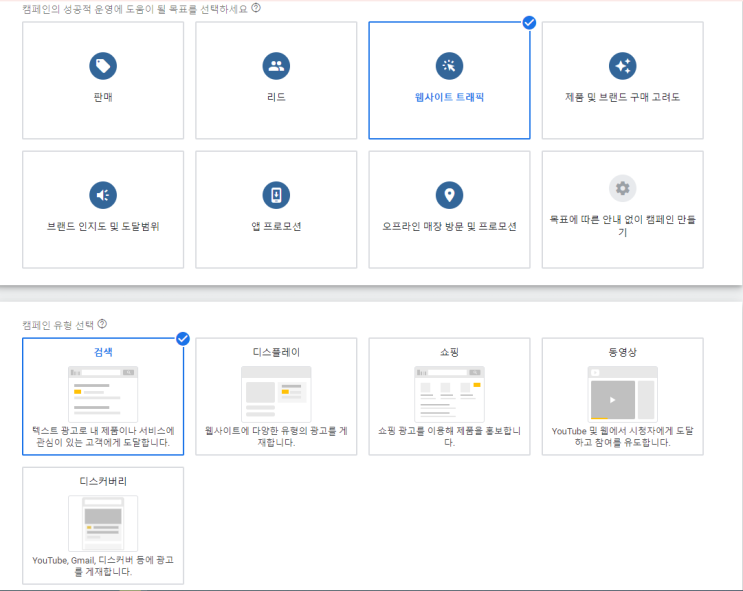The width and height of the screenshot is (743, 591).
Task: Click the 오프라인 매장 방문 및 프로모션 label
Action: click(x=449, y=227)
